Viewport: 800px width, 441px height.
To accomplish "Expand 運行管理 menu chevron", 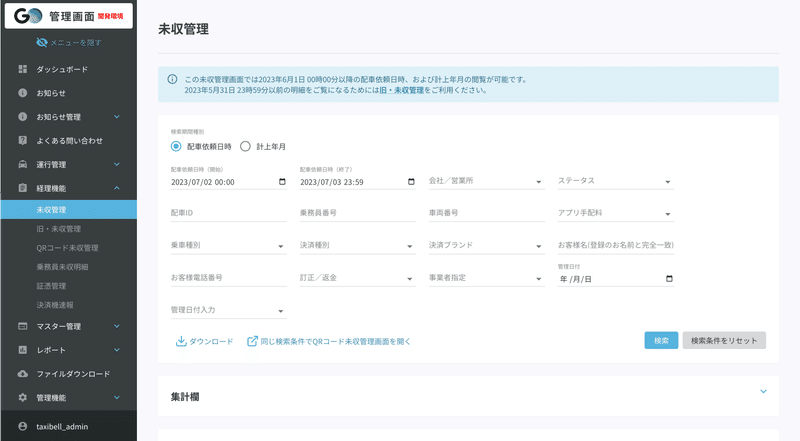I will 117,164.
